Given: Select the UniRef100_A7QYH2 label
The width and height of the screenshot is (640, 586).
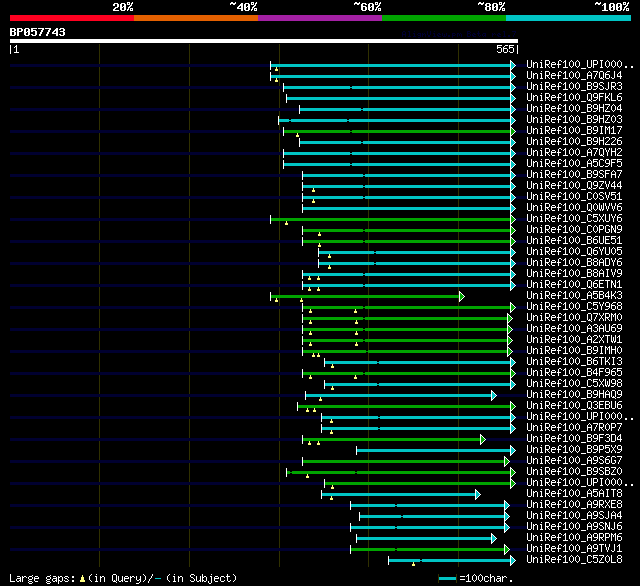Looking at the screenshot, I should pos(574,153).
